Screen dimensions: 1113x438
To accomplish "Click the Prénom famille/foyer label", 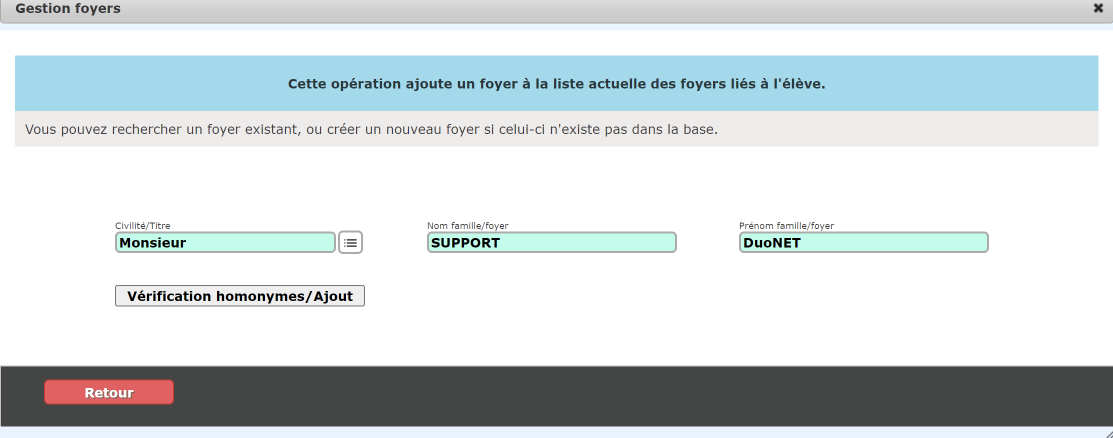I will 786,226.
